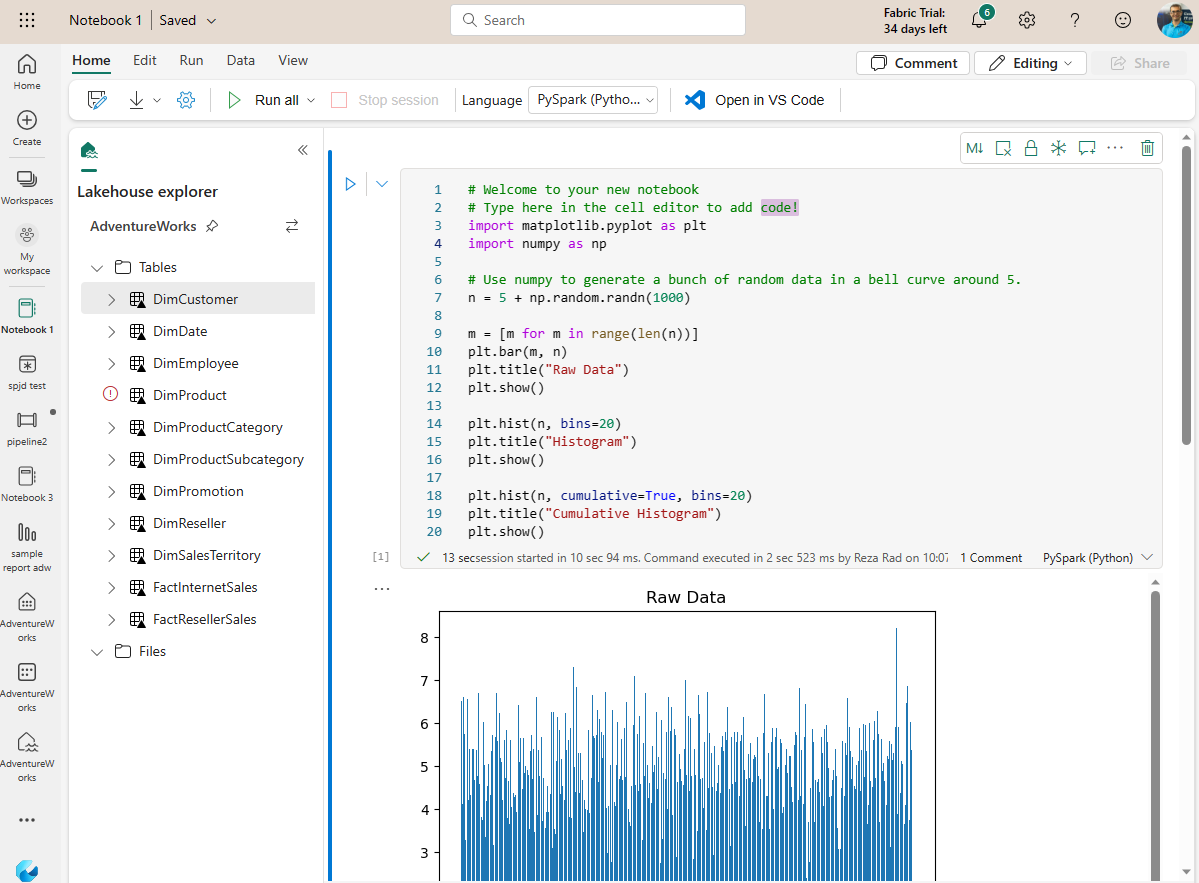Lock the code cell with padlock icon
Viewport: 1199px width, 883px height.
(1031, 148)
